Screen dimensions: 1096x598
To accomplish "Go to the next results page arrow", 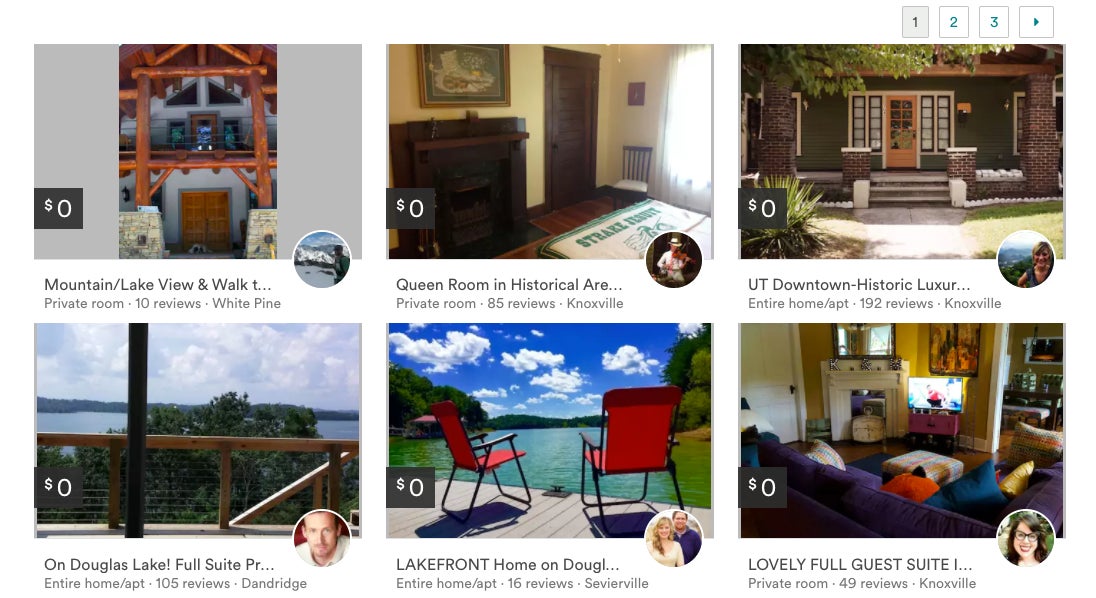I will (1036, 22).
